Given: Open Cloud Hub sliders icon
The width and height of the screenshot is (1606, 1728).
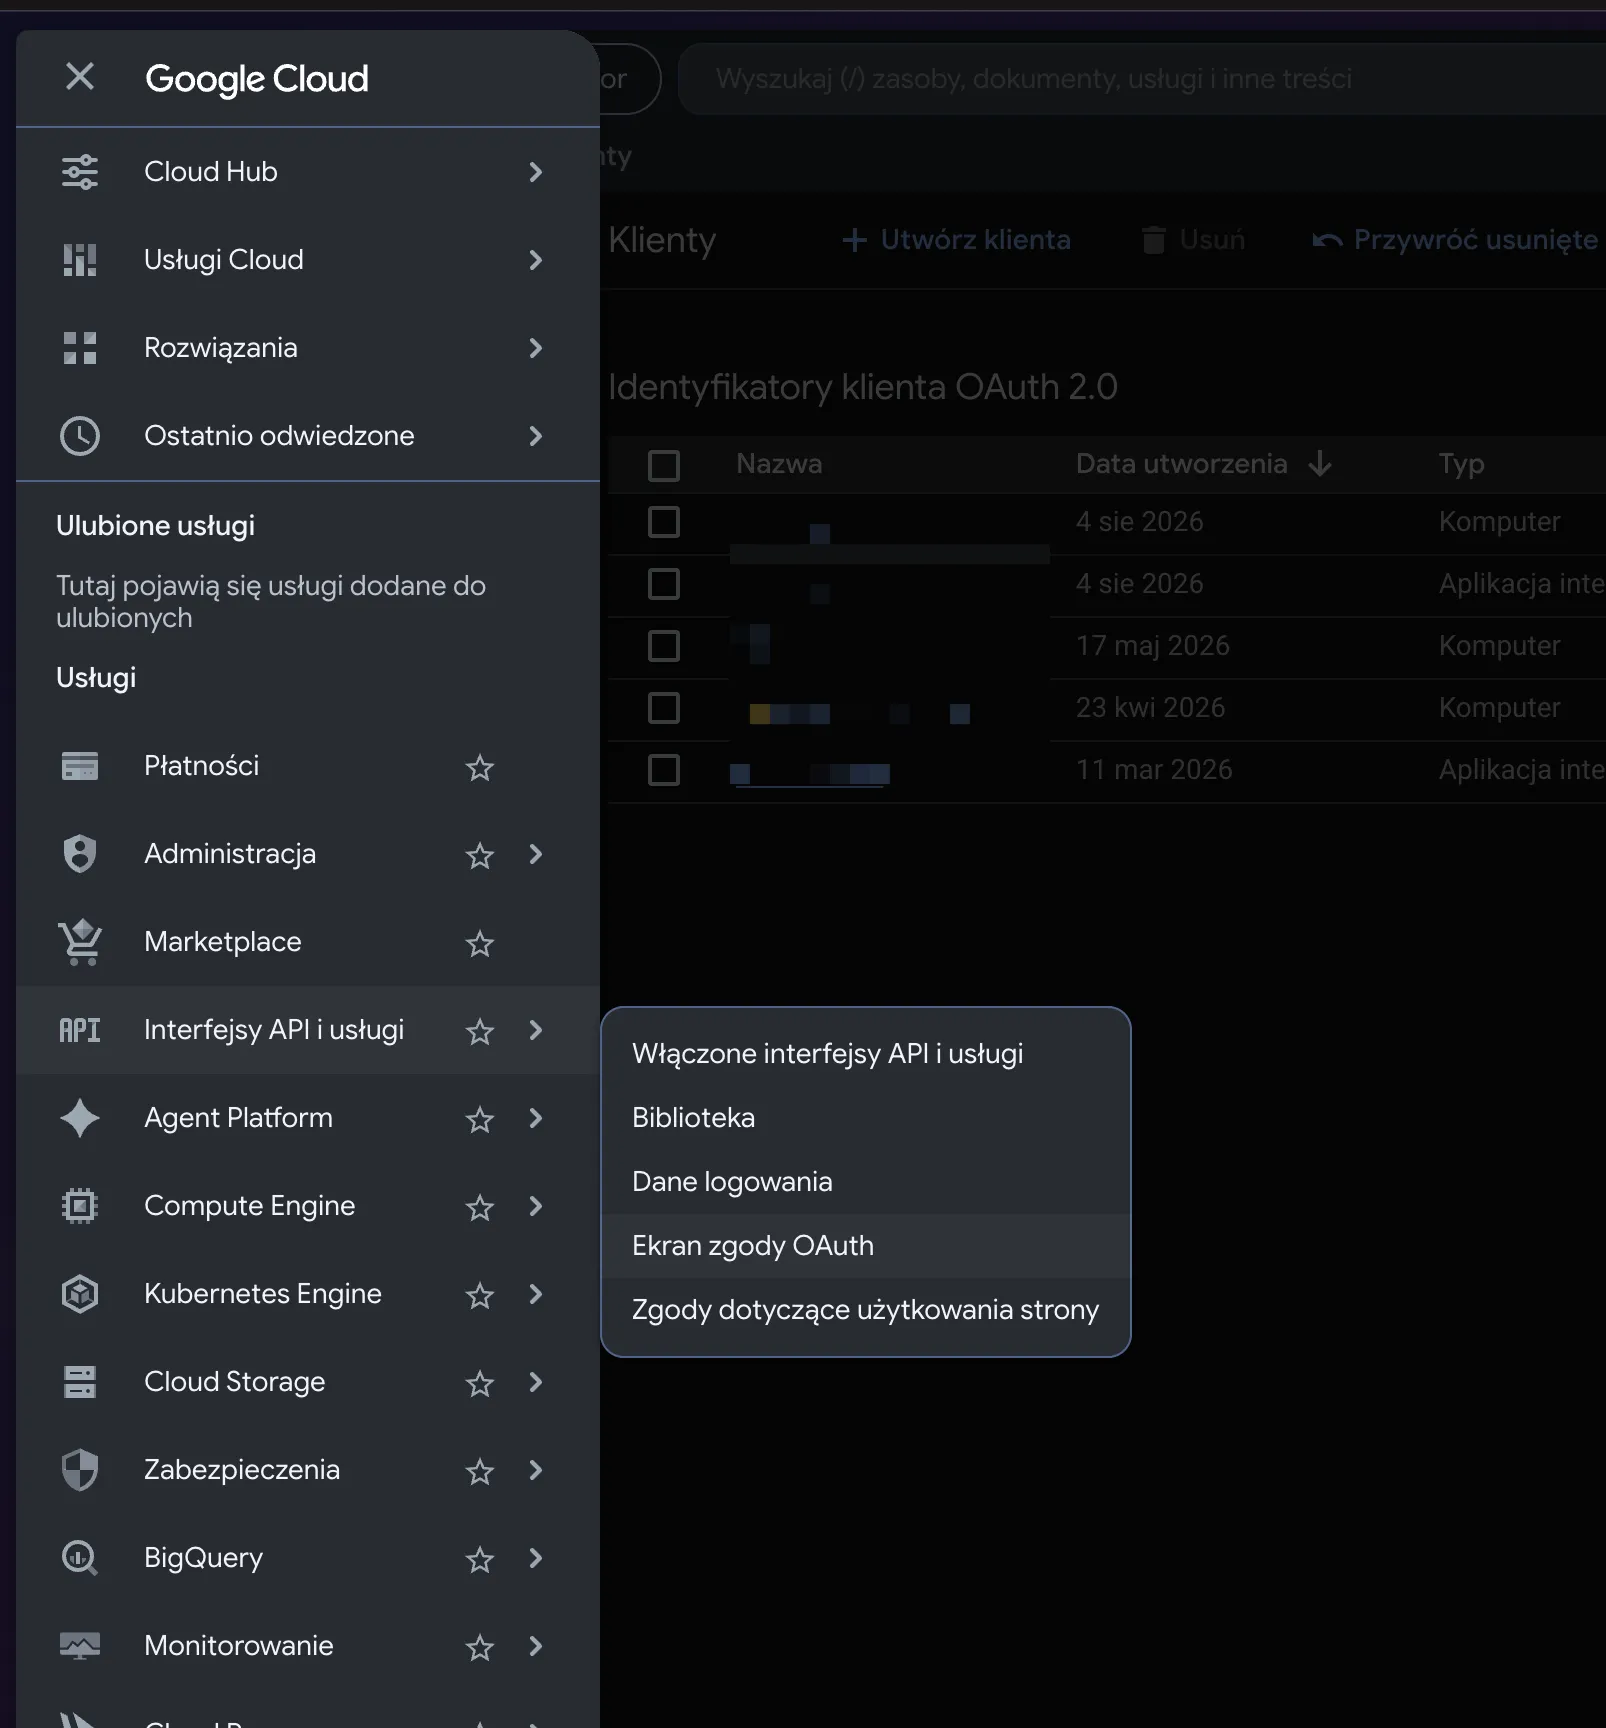Looking at the screenshot, I should point(80,172).
